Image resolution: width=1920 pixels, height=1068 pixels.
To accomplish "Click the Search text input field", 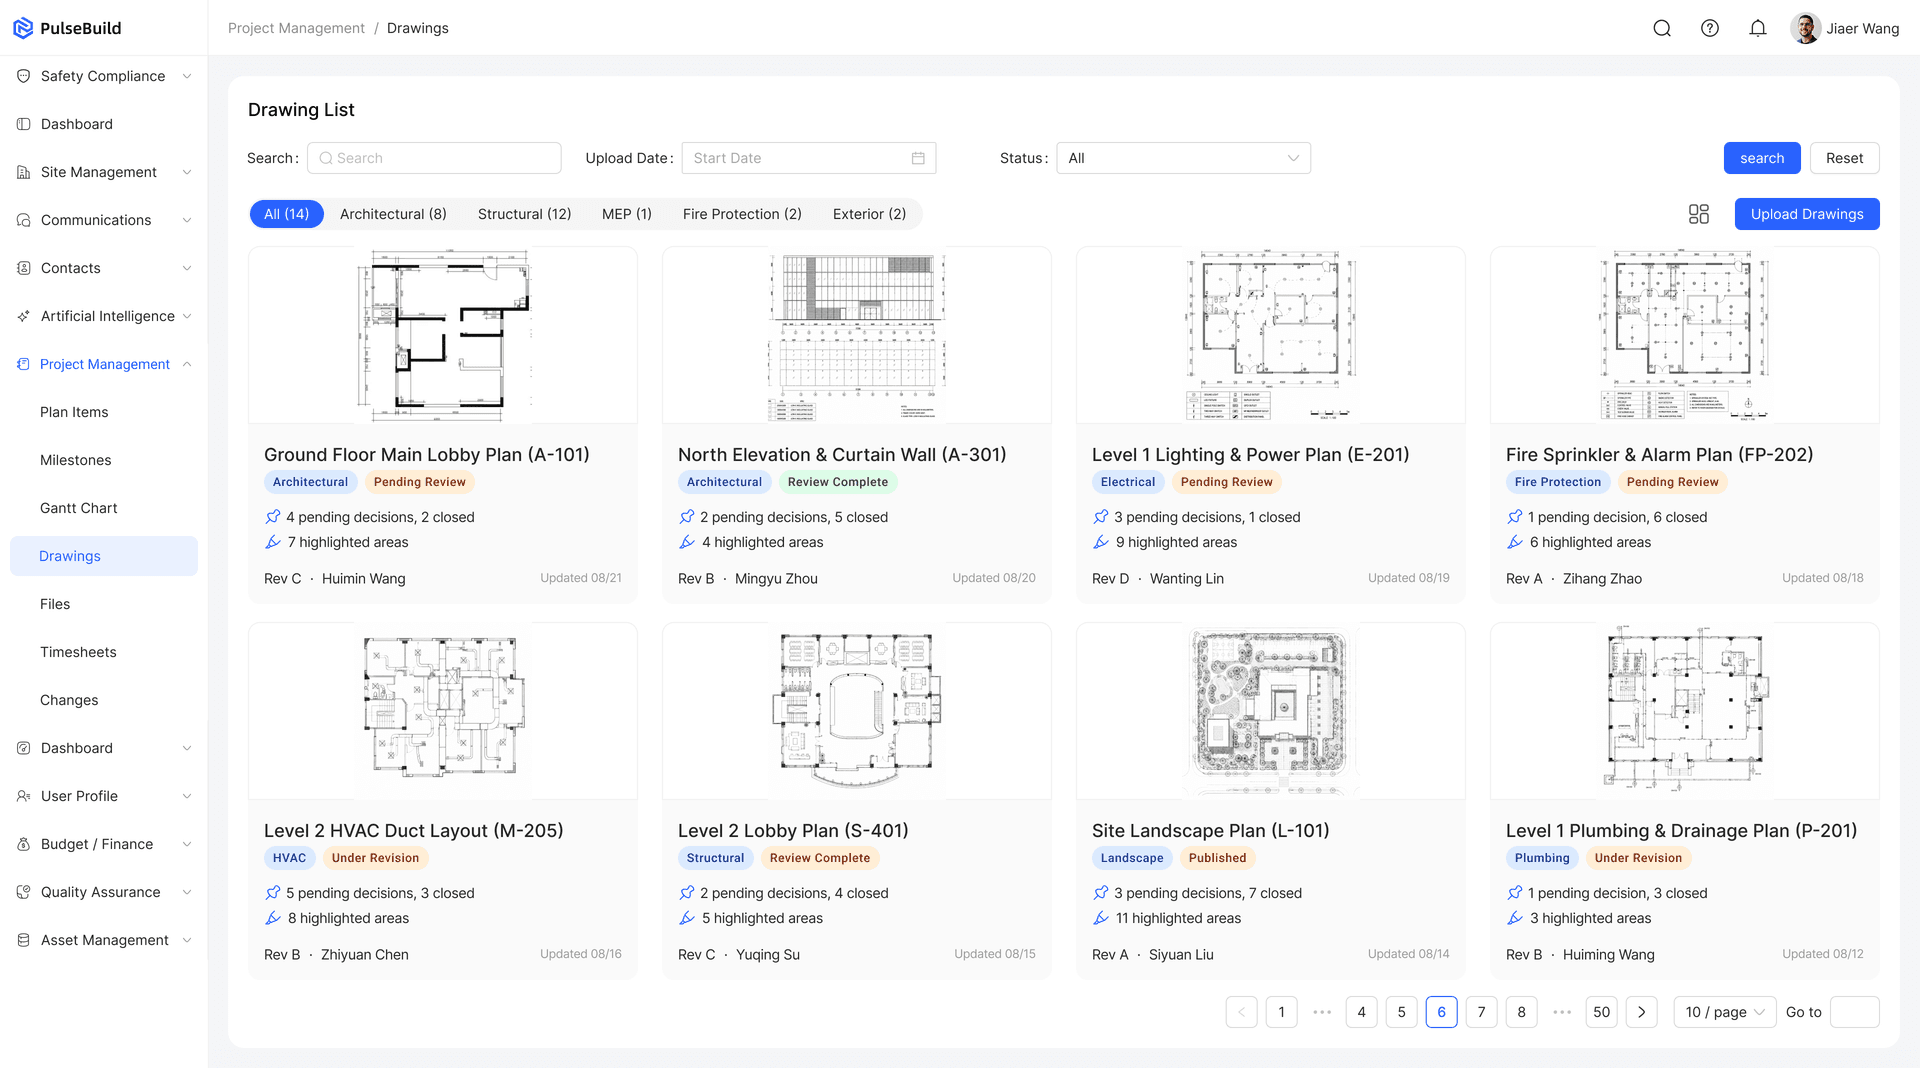I will [434, 158].
